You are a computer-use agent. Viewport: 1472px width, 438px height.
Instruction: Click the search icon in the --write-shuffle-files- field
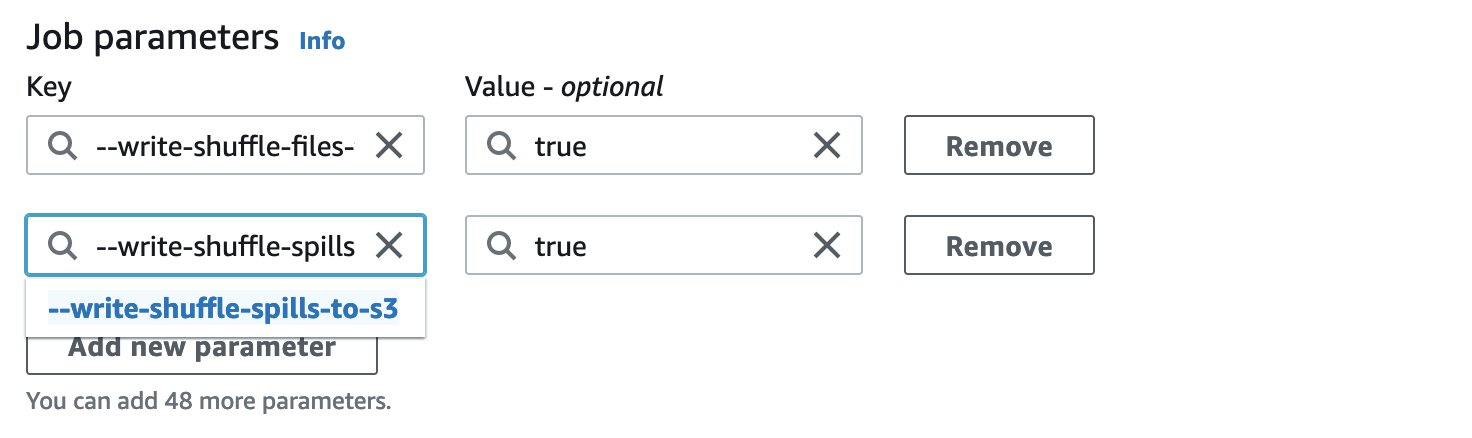[62, 146]
